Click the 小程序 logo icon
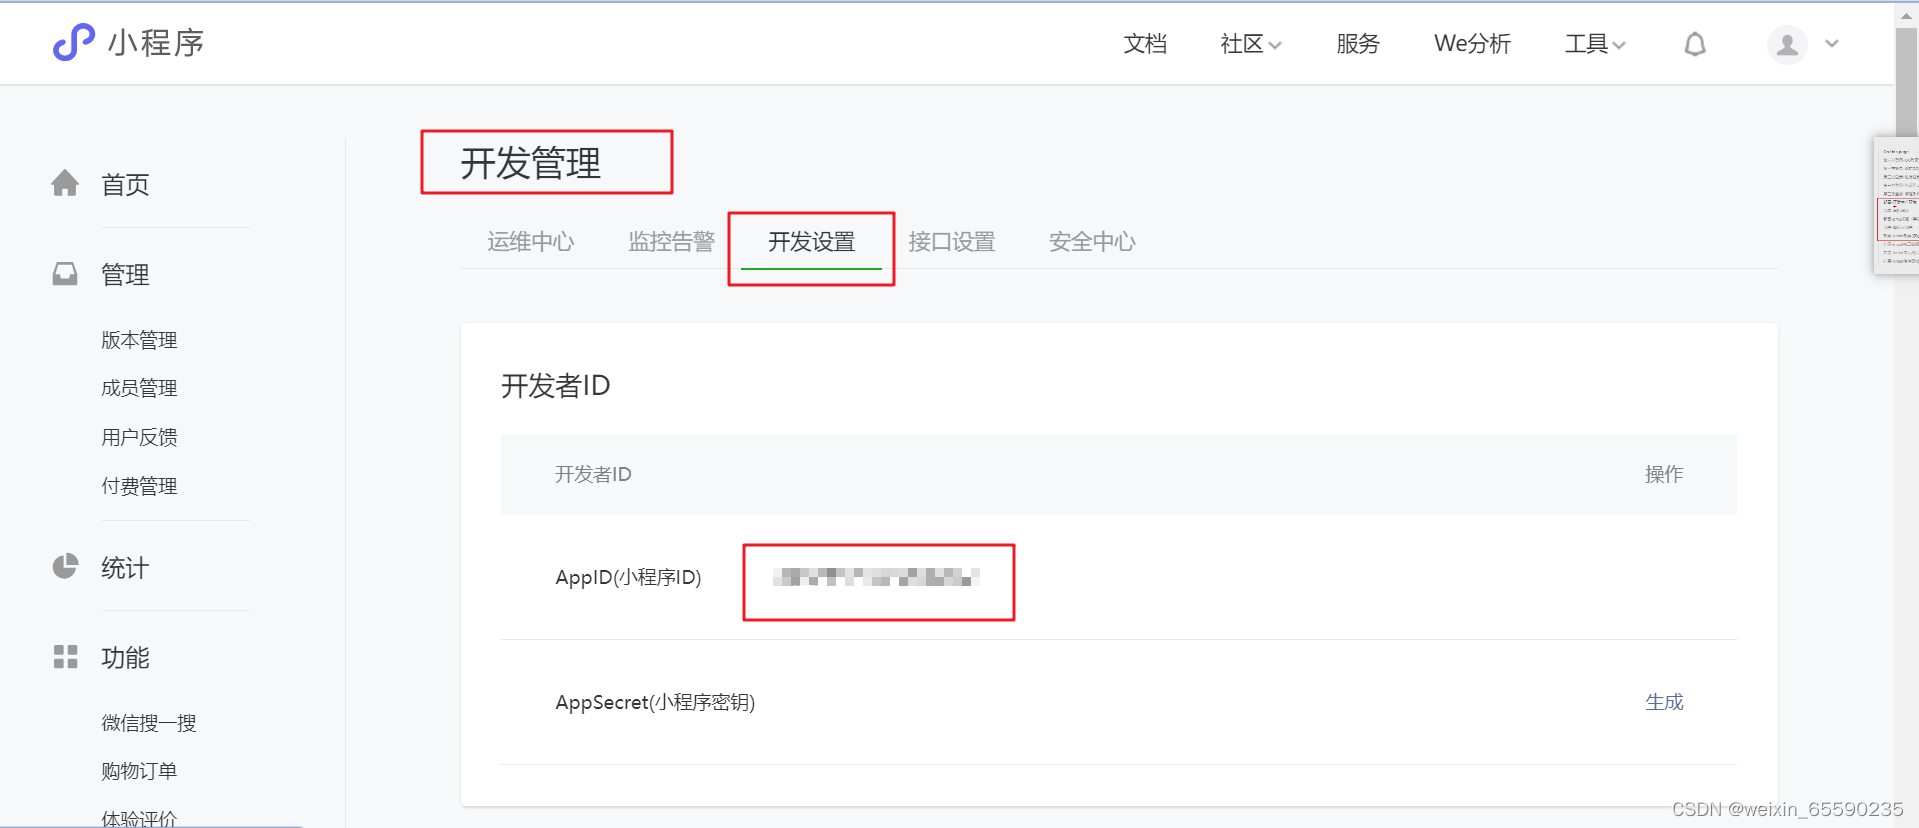Image resolution: width=1919 pixels, height=828 pixels. click(73, 42)
